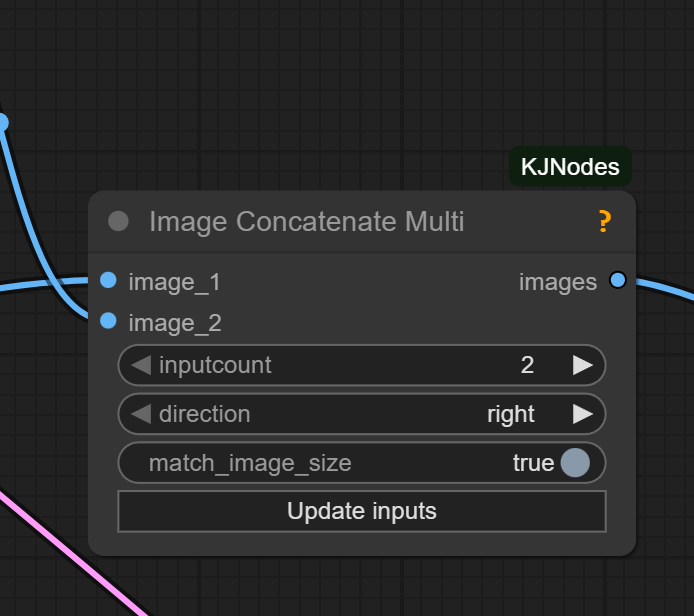Click the blue wire leaving images output

(x=666, y=290)
